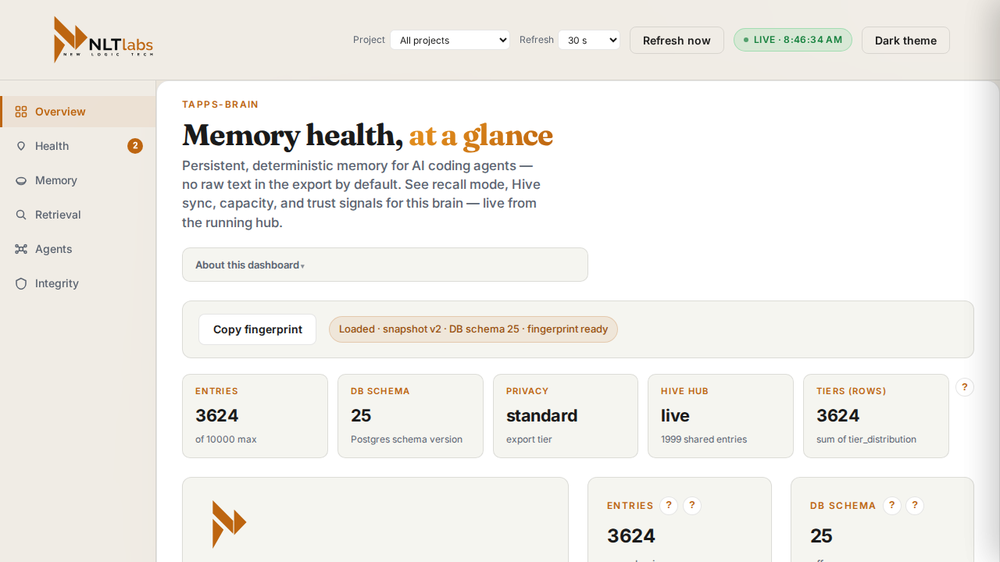
Task: Click the Health pin icon in sidebar
Action: [x=21, y=146]
